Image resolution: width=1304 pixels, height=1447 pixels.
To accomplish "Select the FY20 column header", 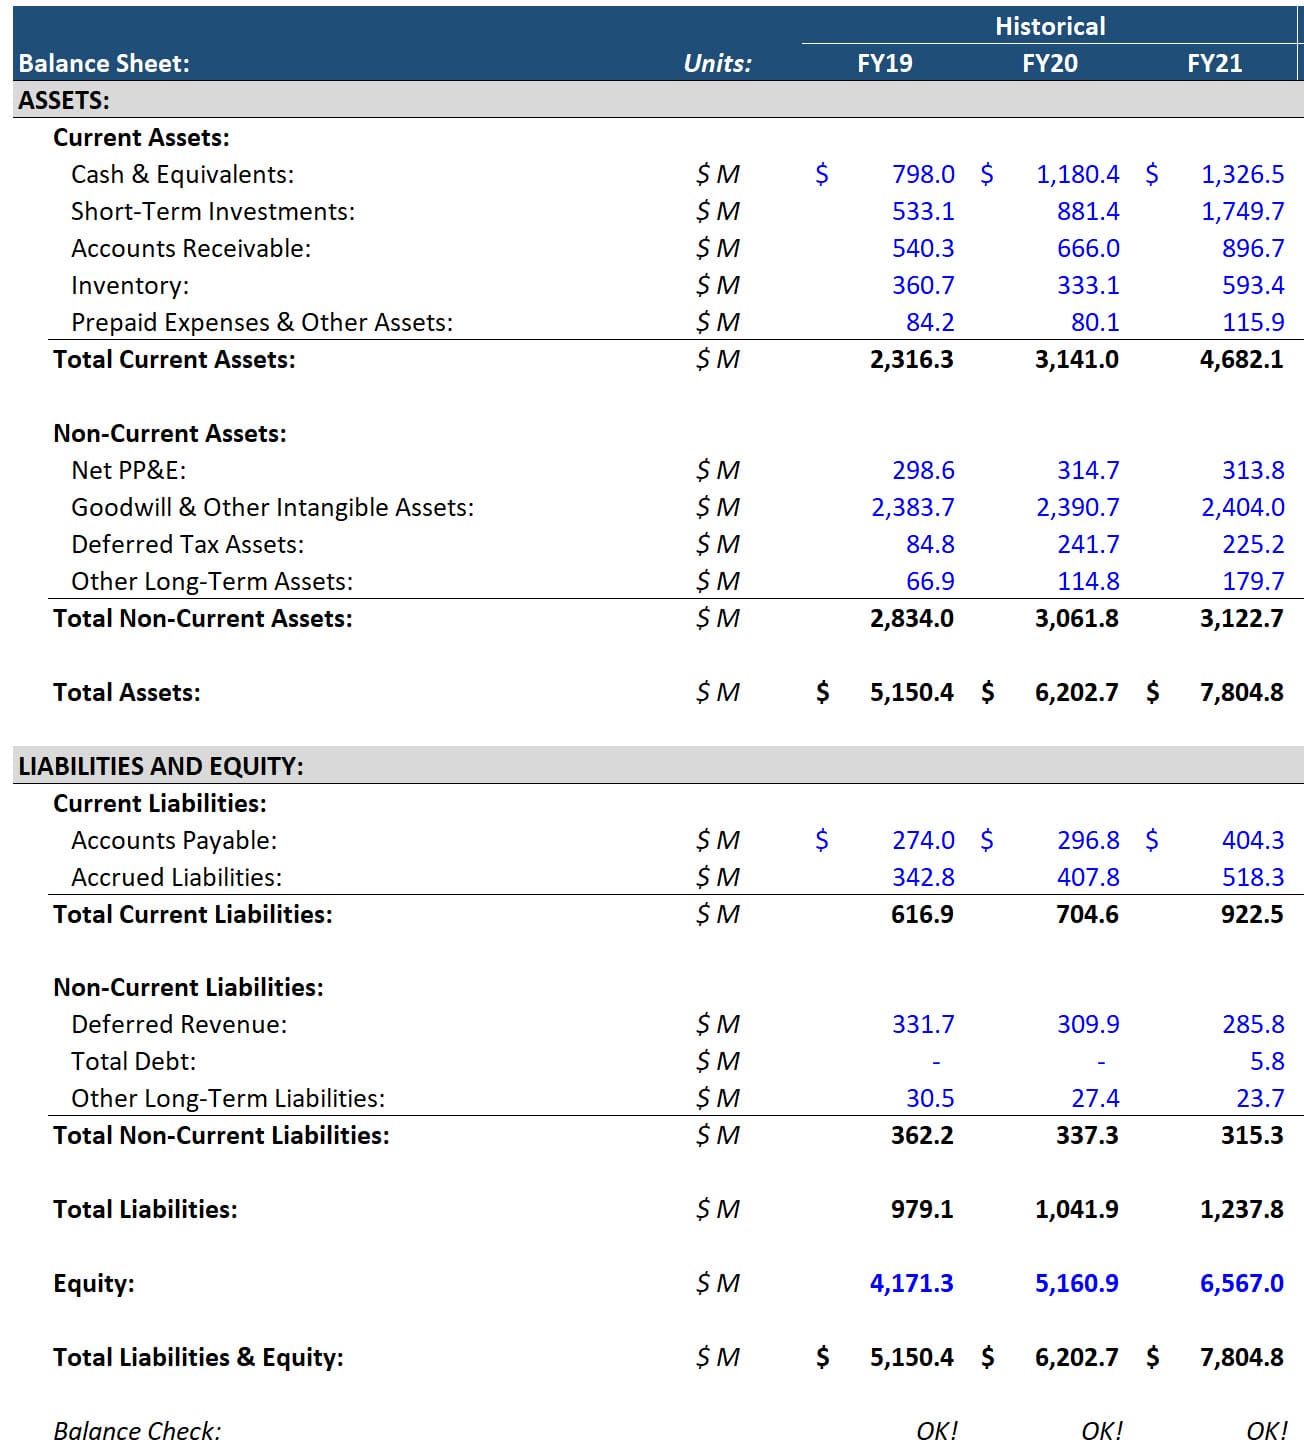I will click(x=1049, y=63).
